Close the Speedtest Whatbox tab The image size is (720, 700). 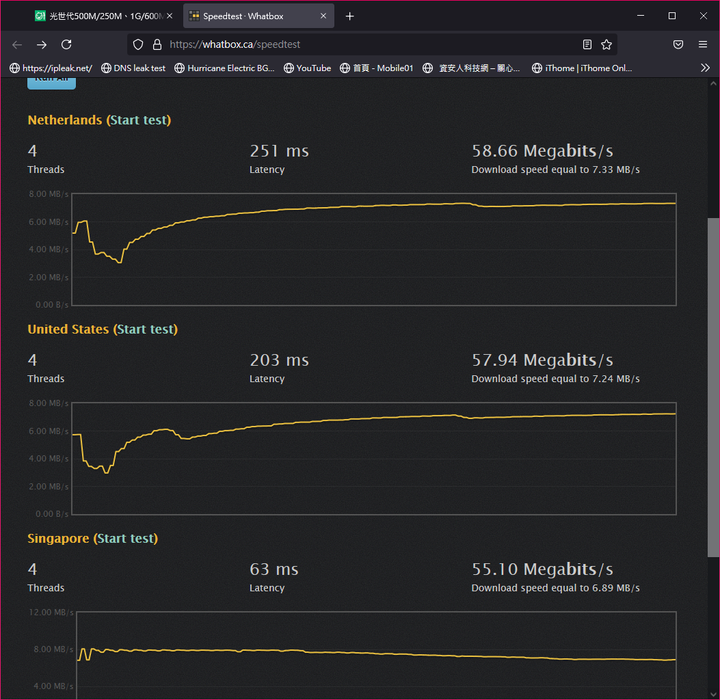click(x=323, y=16)
